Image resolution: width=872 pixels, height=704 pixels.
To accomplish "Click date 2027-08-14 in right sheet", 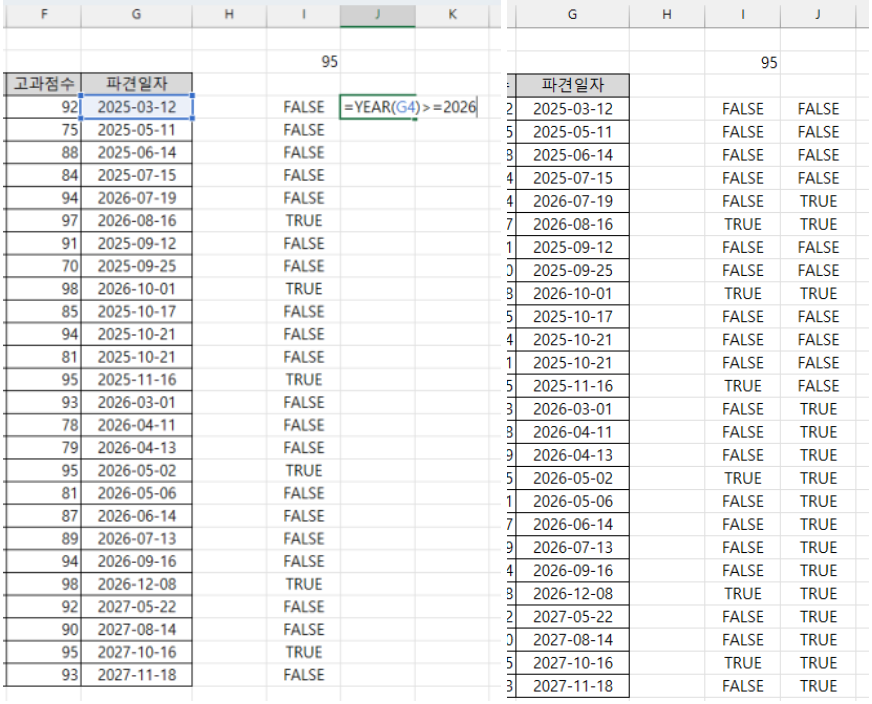I will pos(573,639).
